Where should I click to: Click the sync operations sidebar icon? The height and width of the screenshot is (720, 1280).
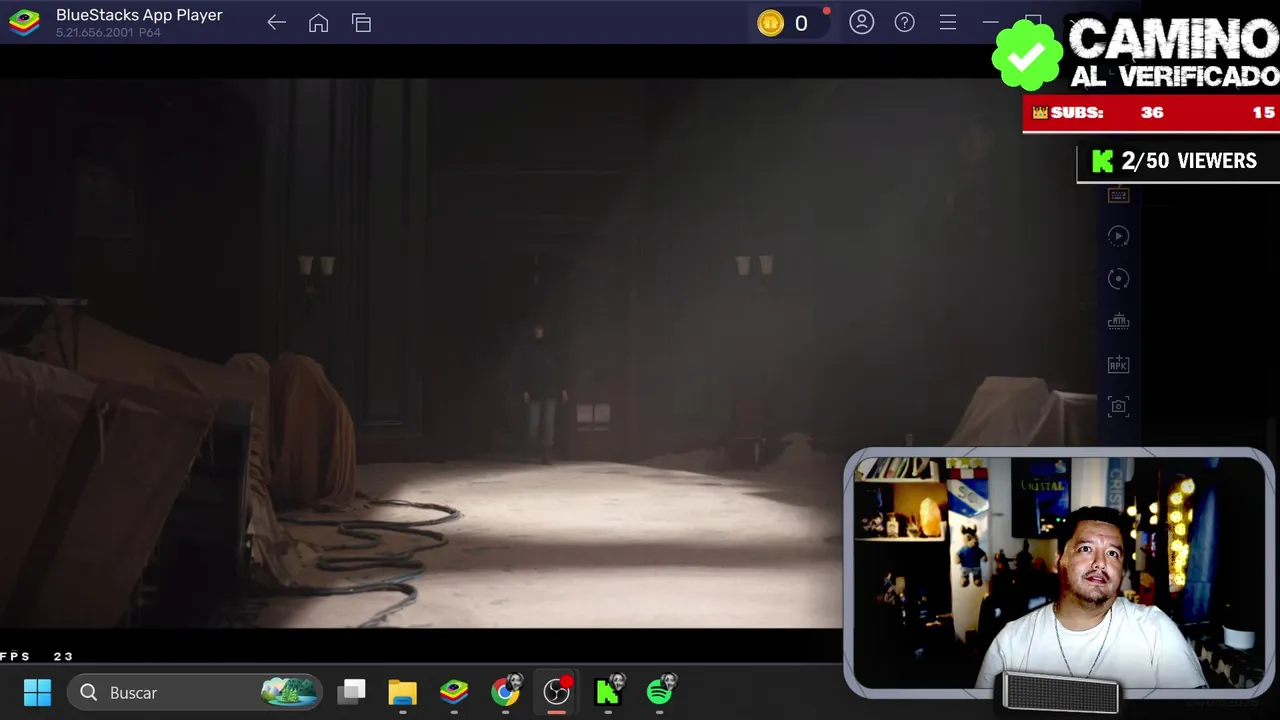pyautogui.click(x=1118, y=279)
